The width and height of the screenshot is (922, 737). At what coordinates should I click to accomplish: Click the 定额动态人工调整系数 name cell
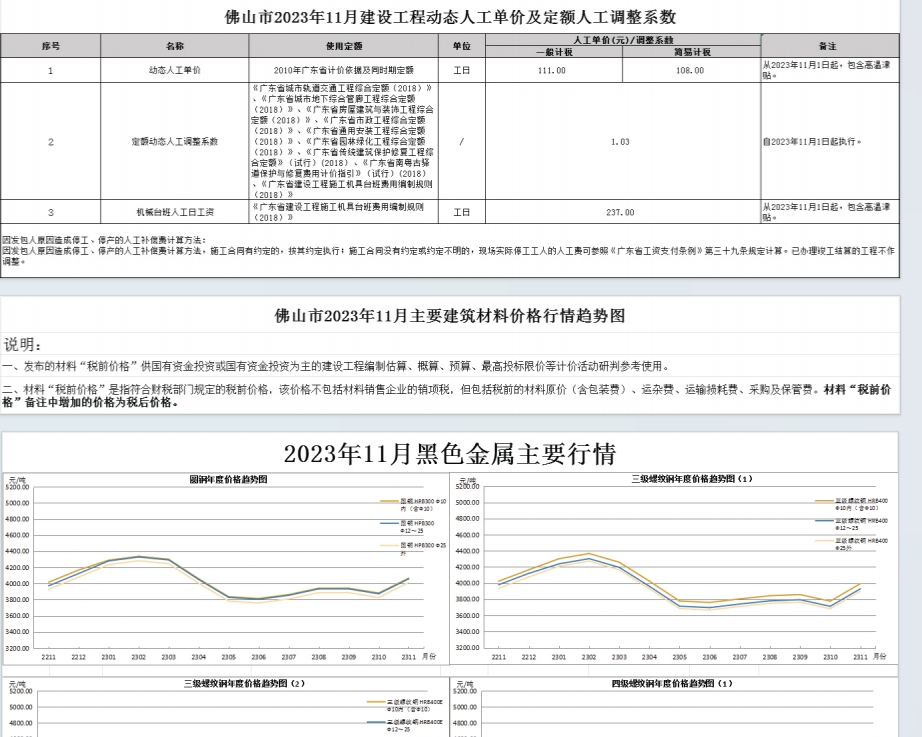[175, 142]
